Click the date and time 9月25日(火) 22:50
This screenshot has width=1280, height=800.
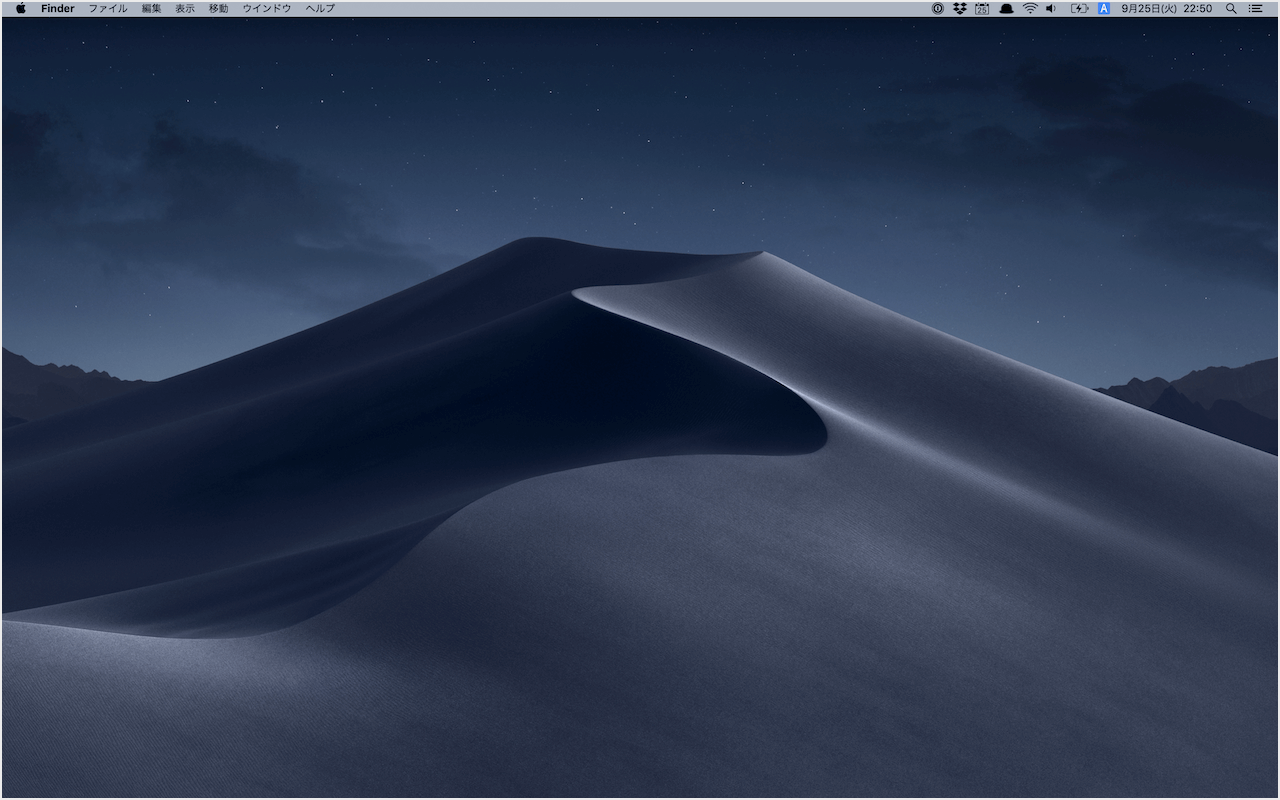point(1166,8)
